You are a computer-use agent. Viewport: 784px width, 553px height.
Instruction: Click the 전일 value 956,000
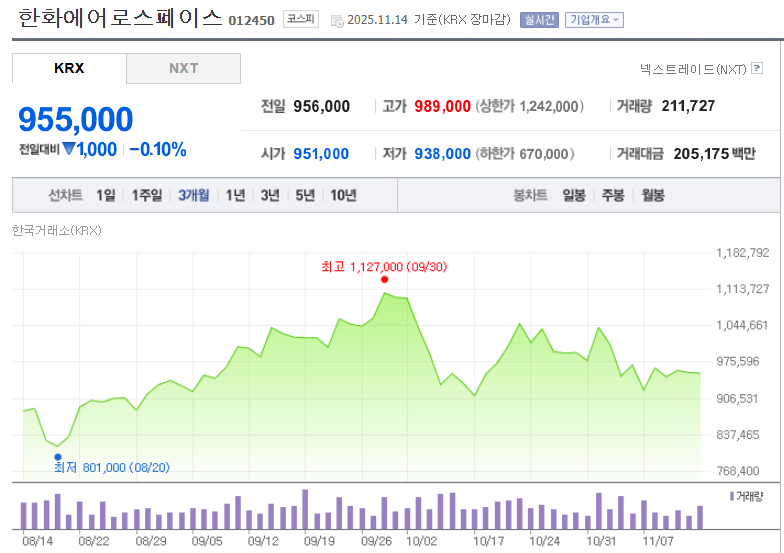pos(322,106)
